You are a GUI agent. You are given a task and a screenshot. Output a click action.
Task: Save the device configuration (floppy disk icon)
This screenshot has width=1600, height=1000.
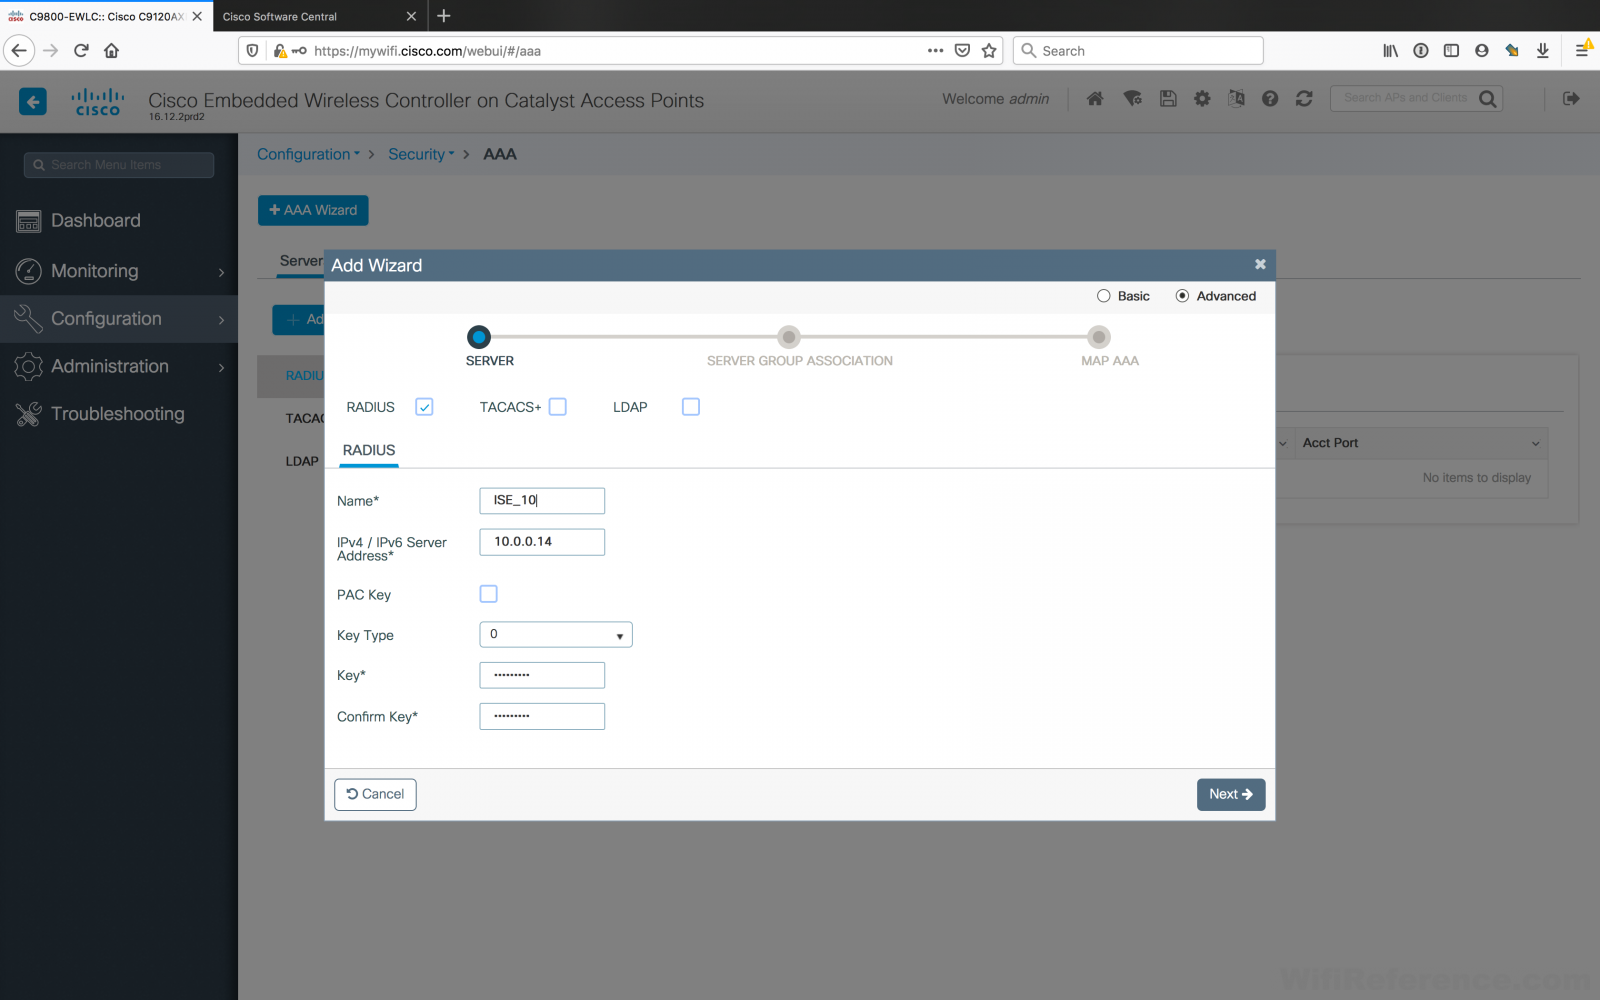click(x=1168, y=98)
